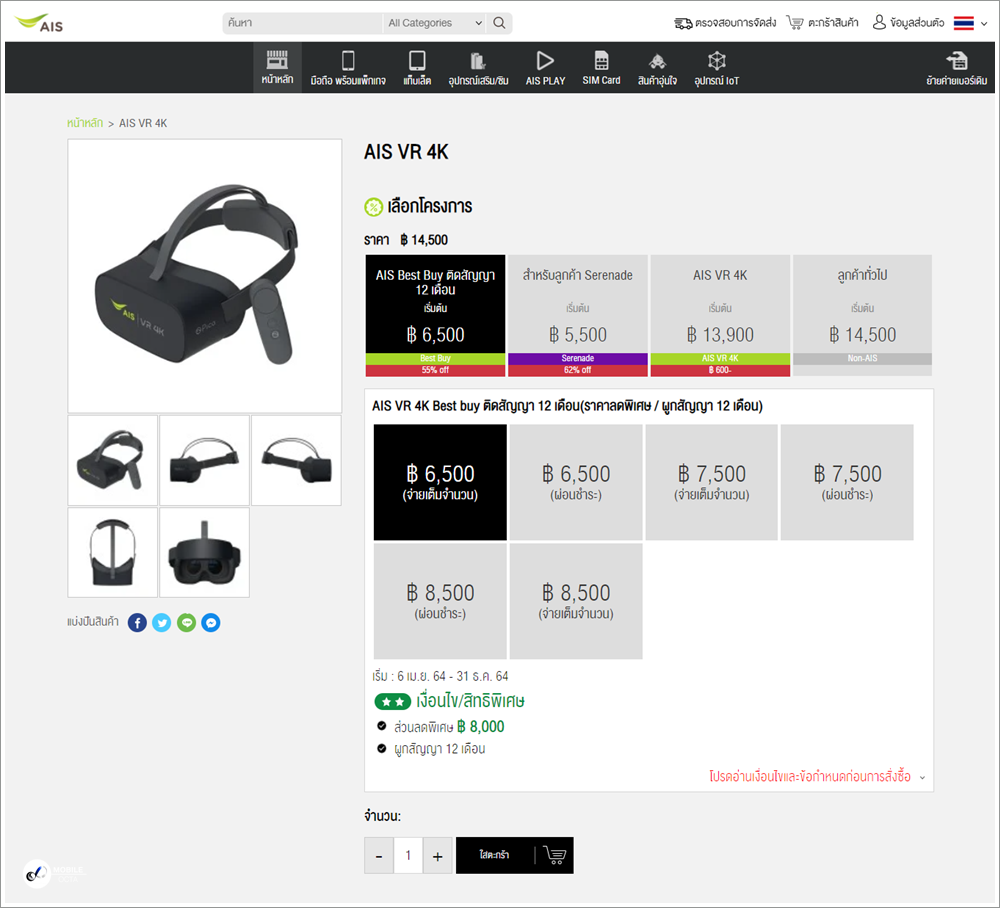Open the gadget products icon beside SIM Card
This screenshot has height=908, width=1000.
(x=658, y=61)
